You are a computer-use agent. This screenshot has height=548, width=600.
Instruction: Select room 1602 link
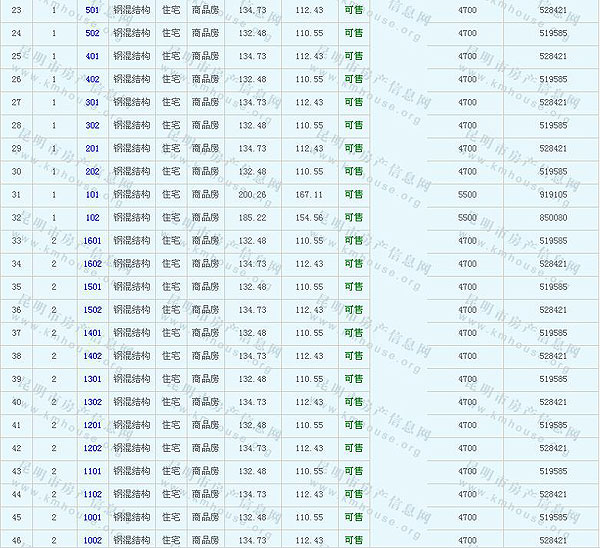(92, 264)
